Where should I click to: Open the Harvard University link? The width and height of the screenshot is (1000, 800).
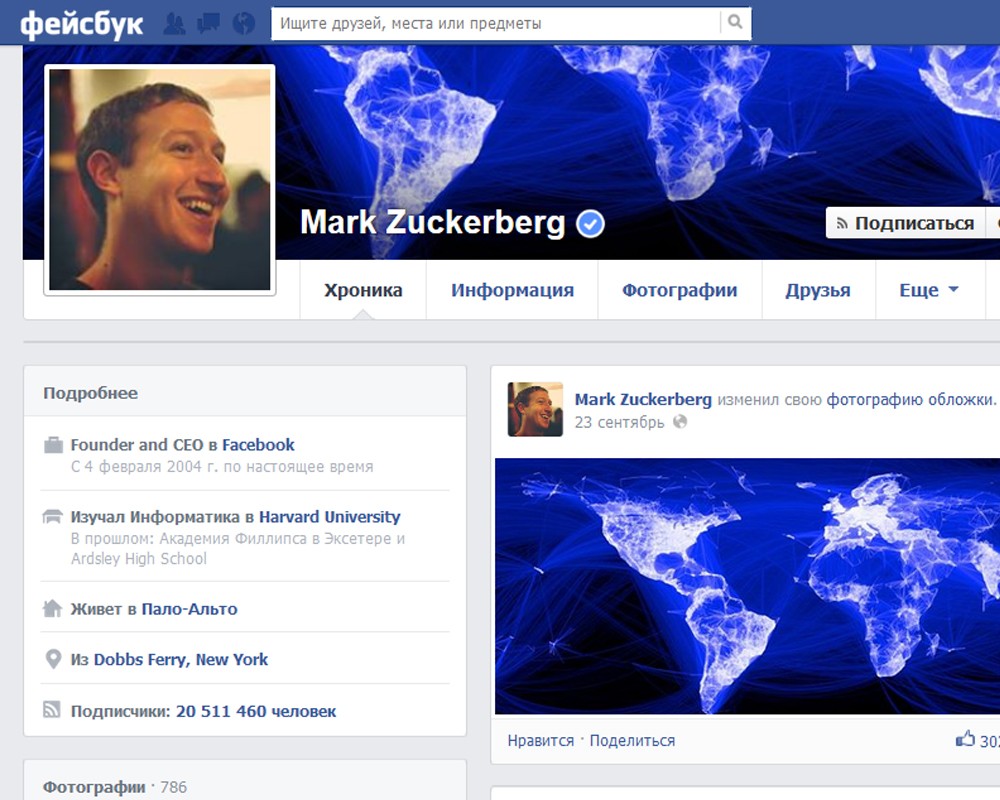pos(330,517)
